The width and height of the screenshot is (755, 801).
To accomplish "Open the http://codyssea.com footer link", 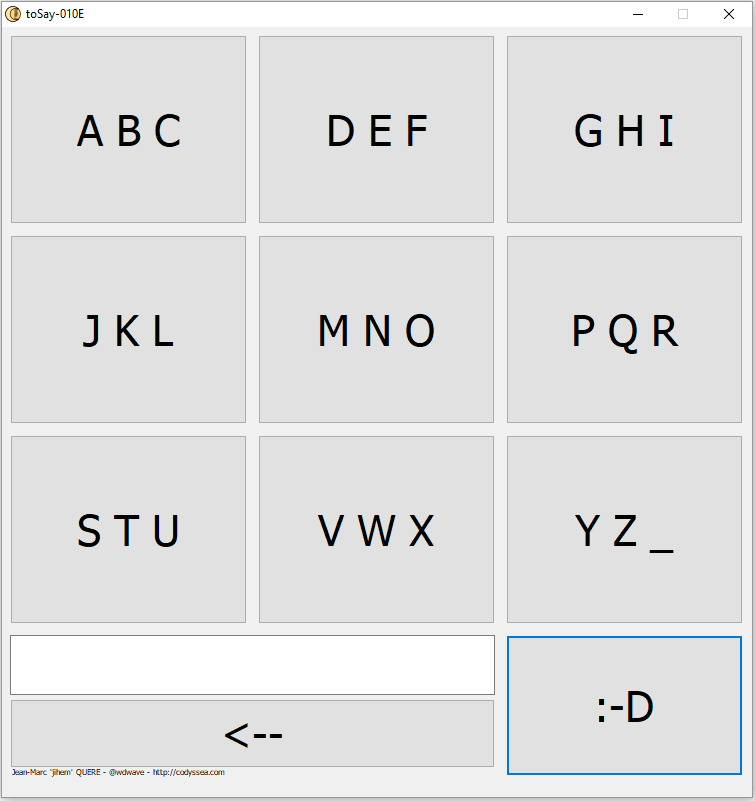I will 188,772.
